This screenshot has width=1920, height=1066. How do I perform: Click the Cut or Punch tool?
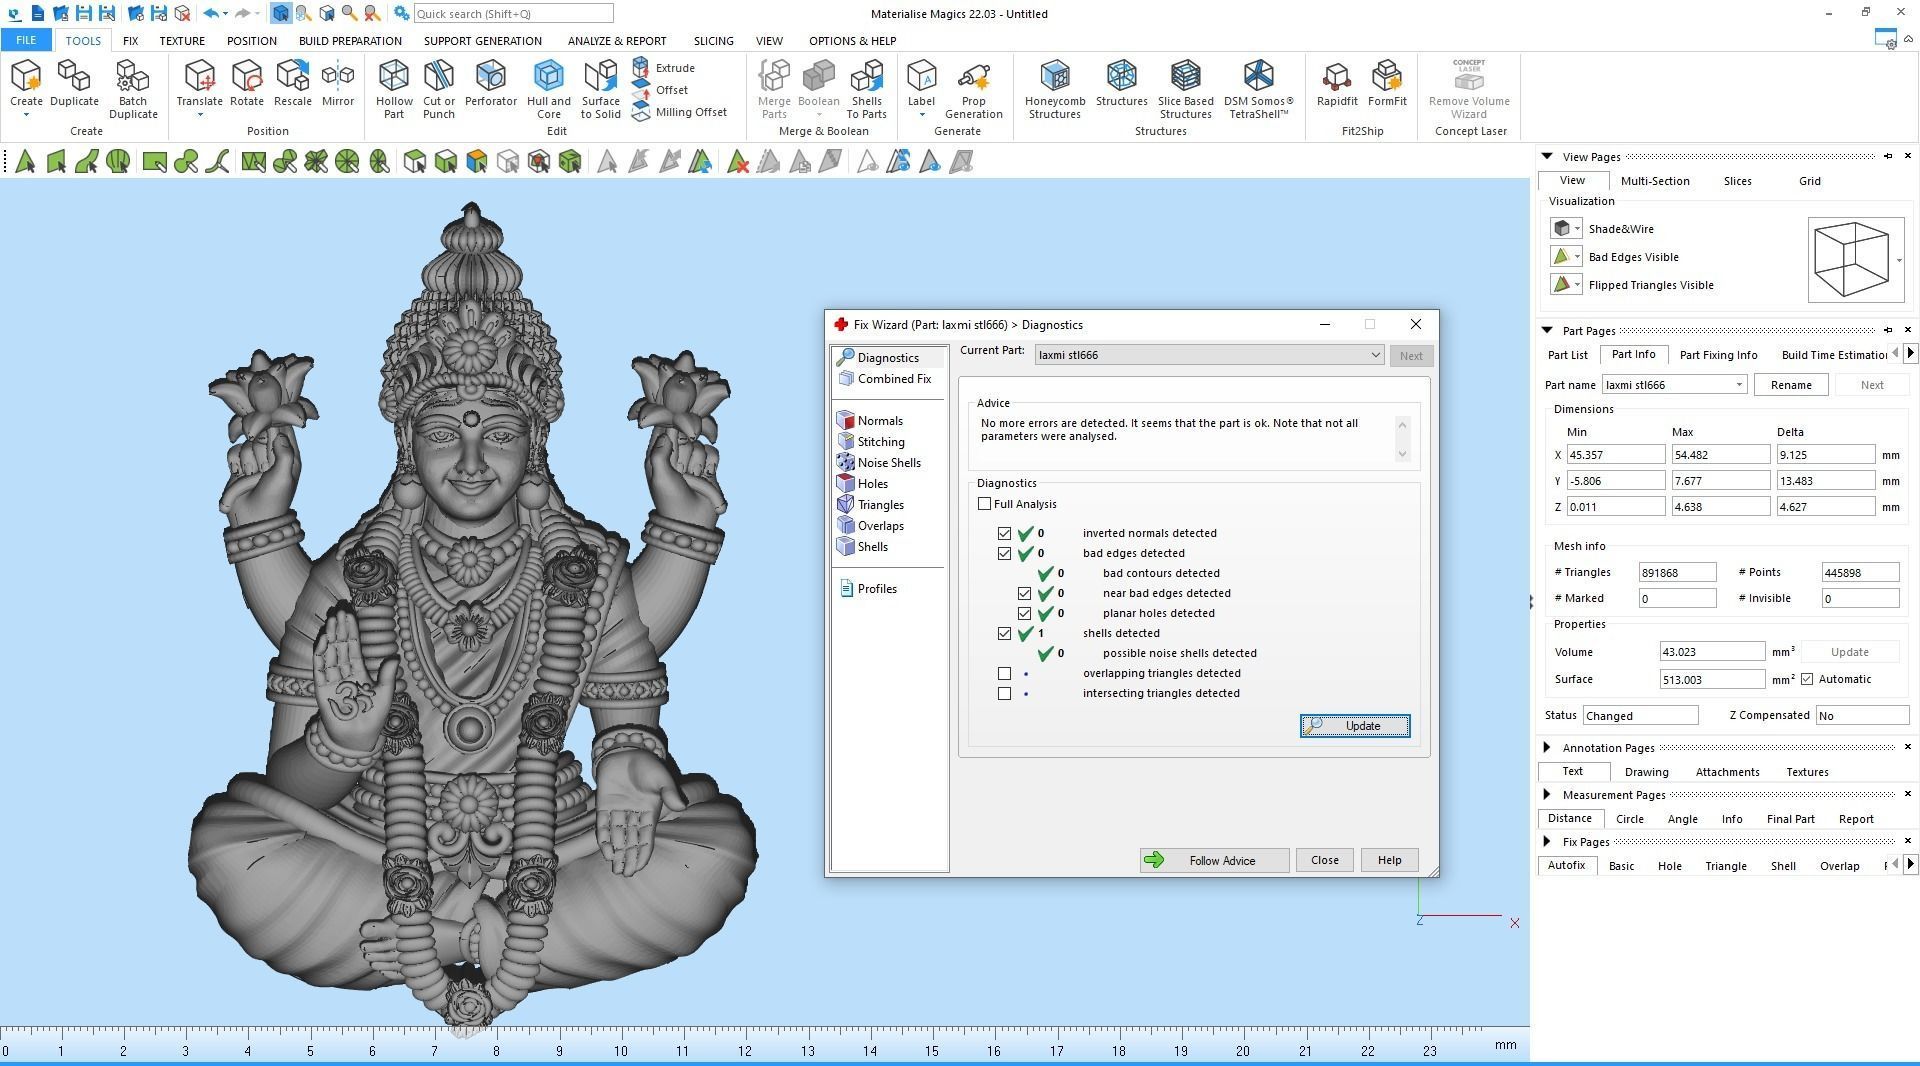[x=438, y=88]
